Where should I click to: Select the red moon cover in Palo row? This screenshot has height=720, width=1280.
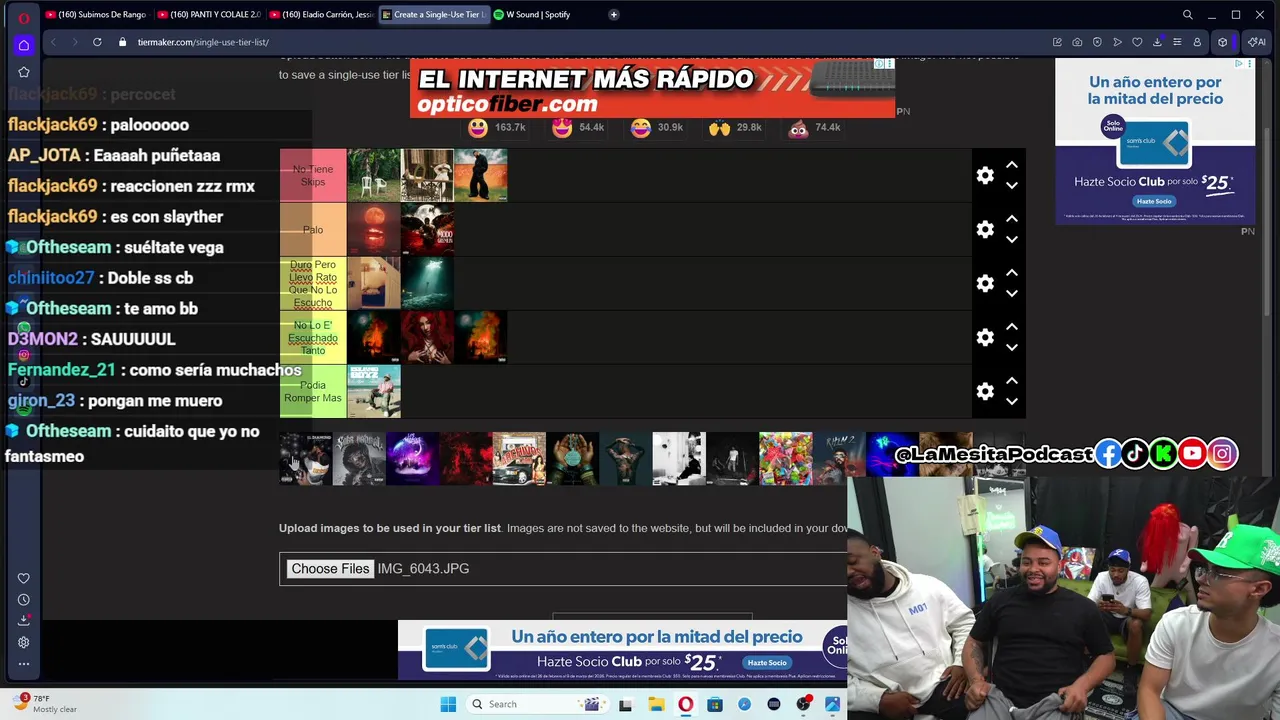pos(374,229)
